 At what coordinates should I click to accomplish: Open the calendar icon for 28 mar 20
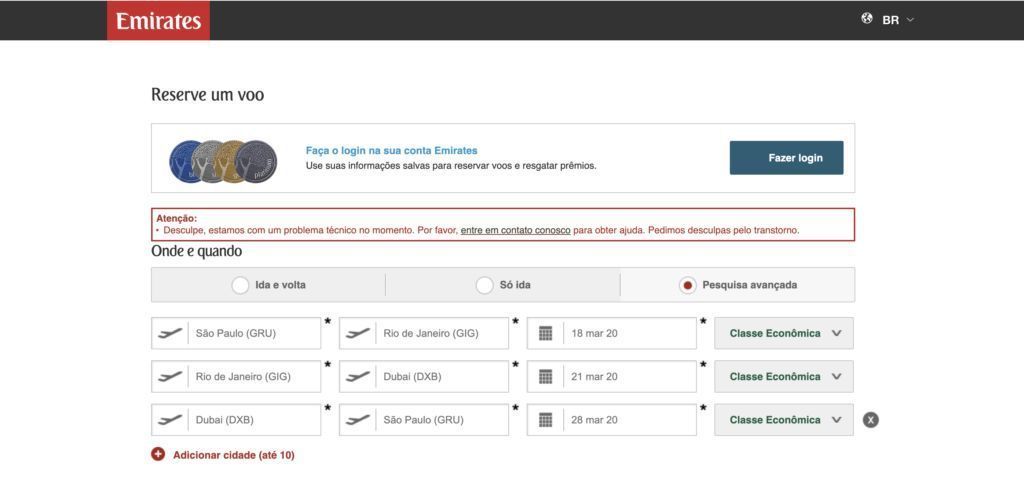[x=546, y=419]
